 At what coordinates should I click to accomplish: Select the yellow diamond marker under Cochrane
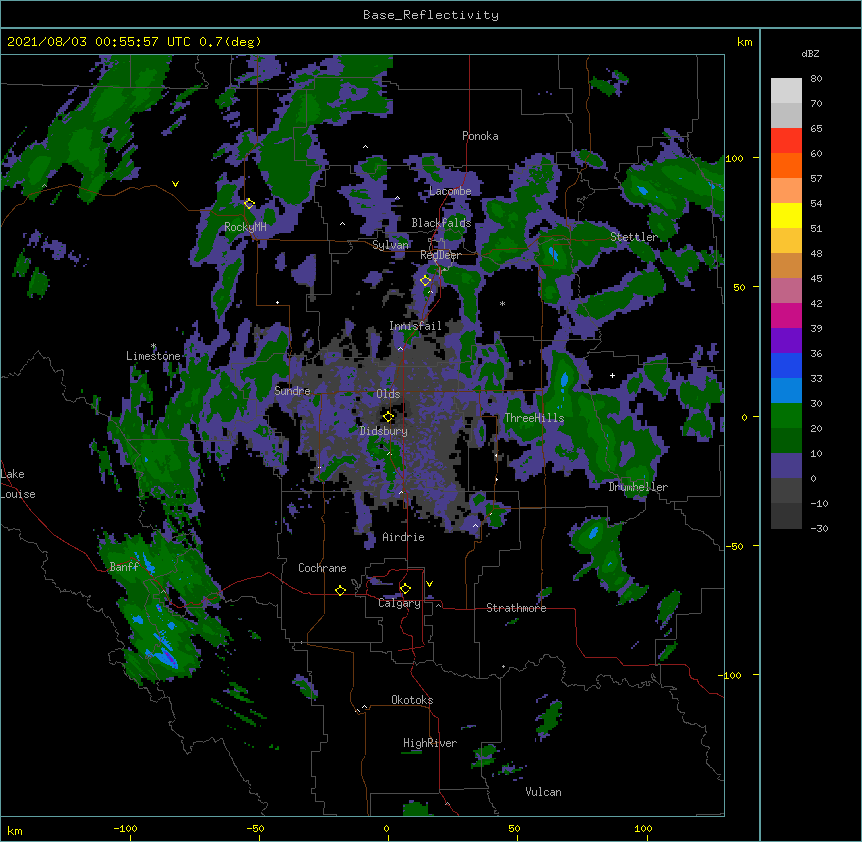pyautogui.click(x=340, y=590)
